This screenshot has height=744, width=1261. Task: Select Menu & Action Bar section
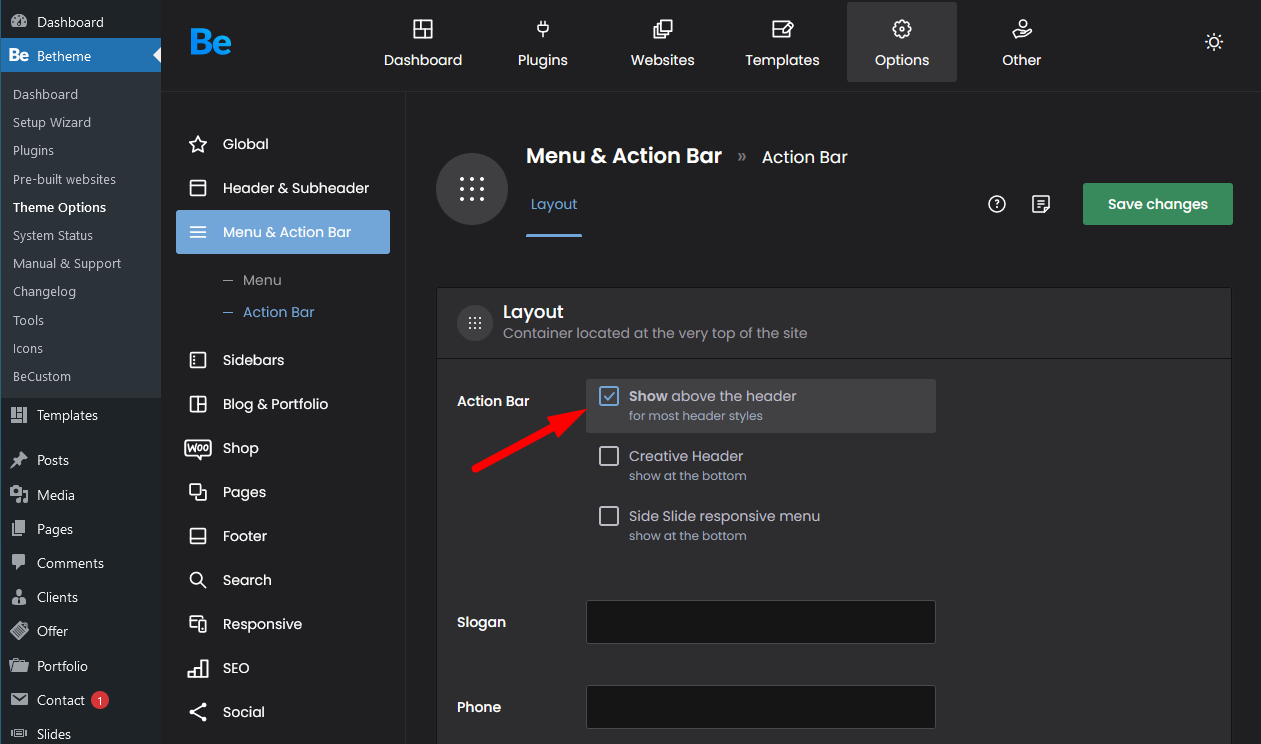click(283, 232)
